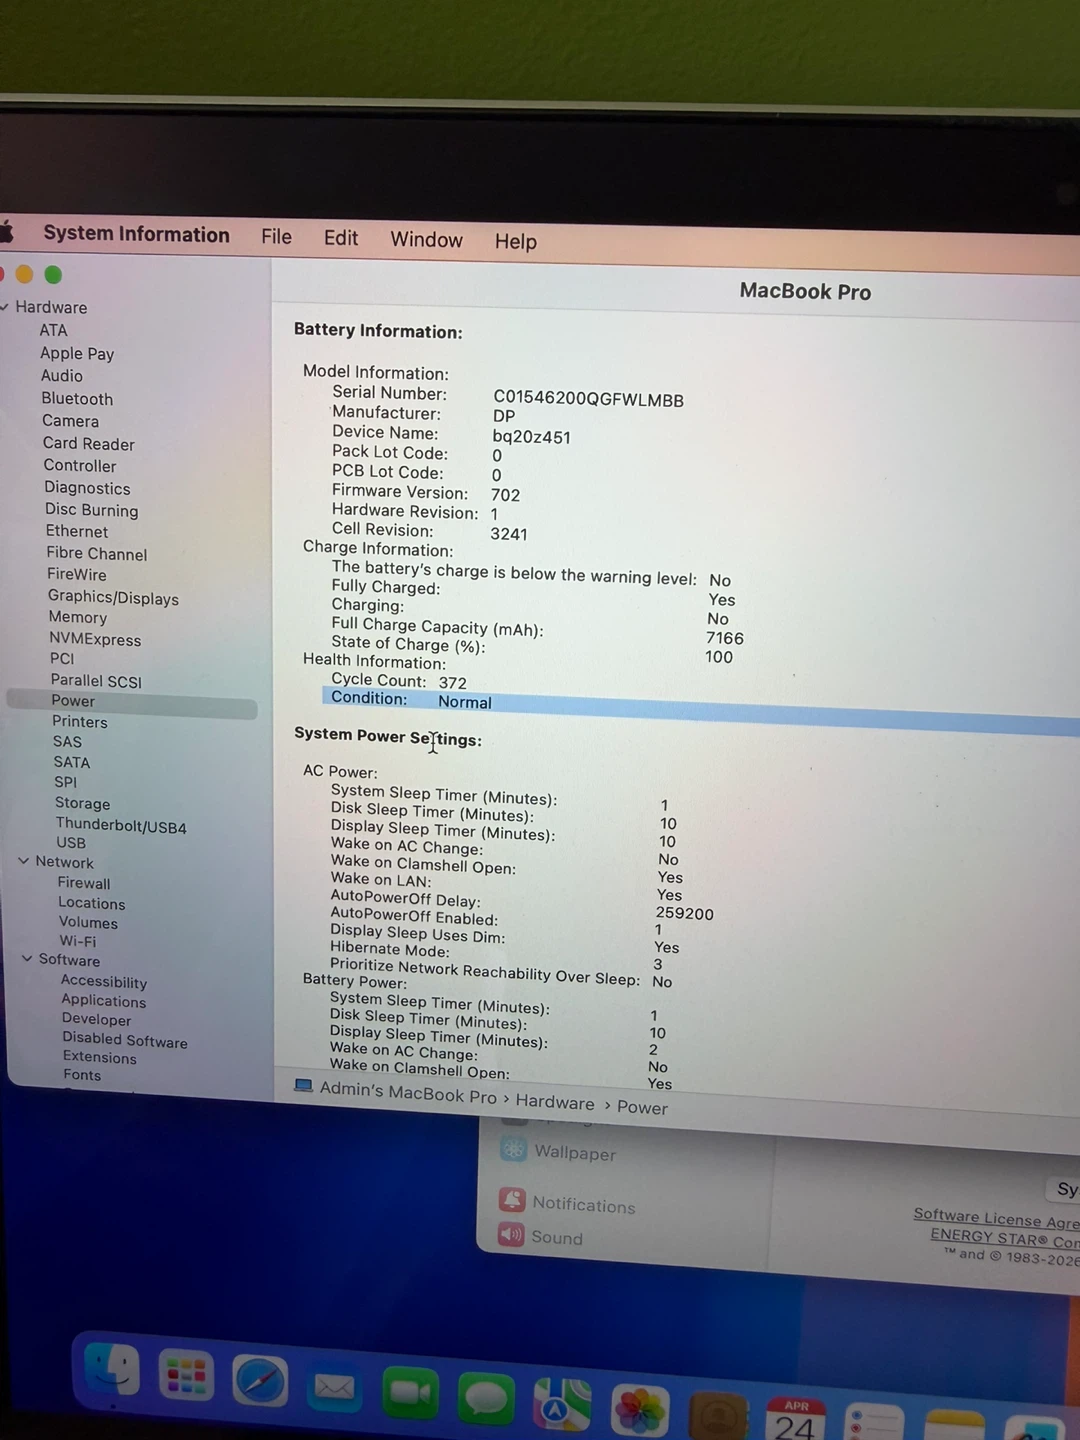Open the Apple menu logo
Screen dimensions: 1080x1440
(5, 233)
